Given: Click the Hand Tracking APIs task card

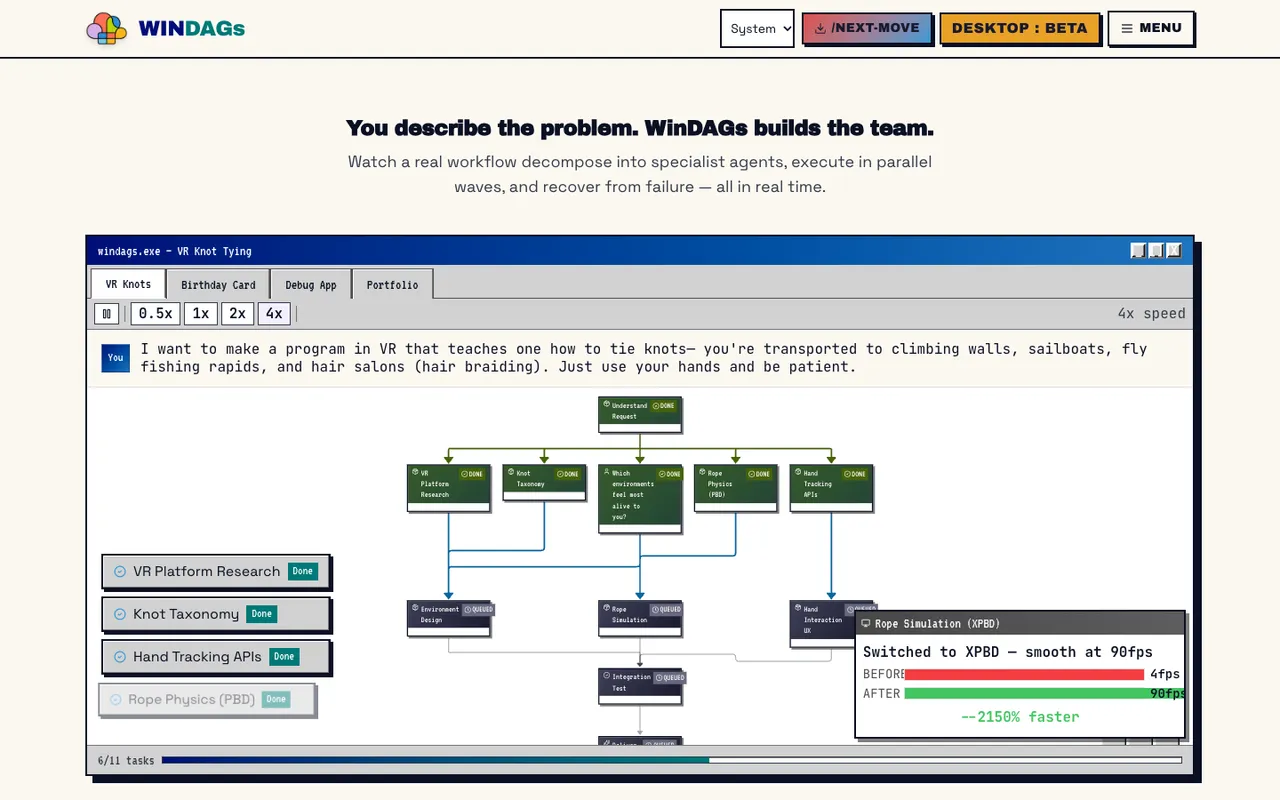Looking at the screenshot, I should pyautogui.click(x=216, y=657).
